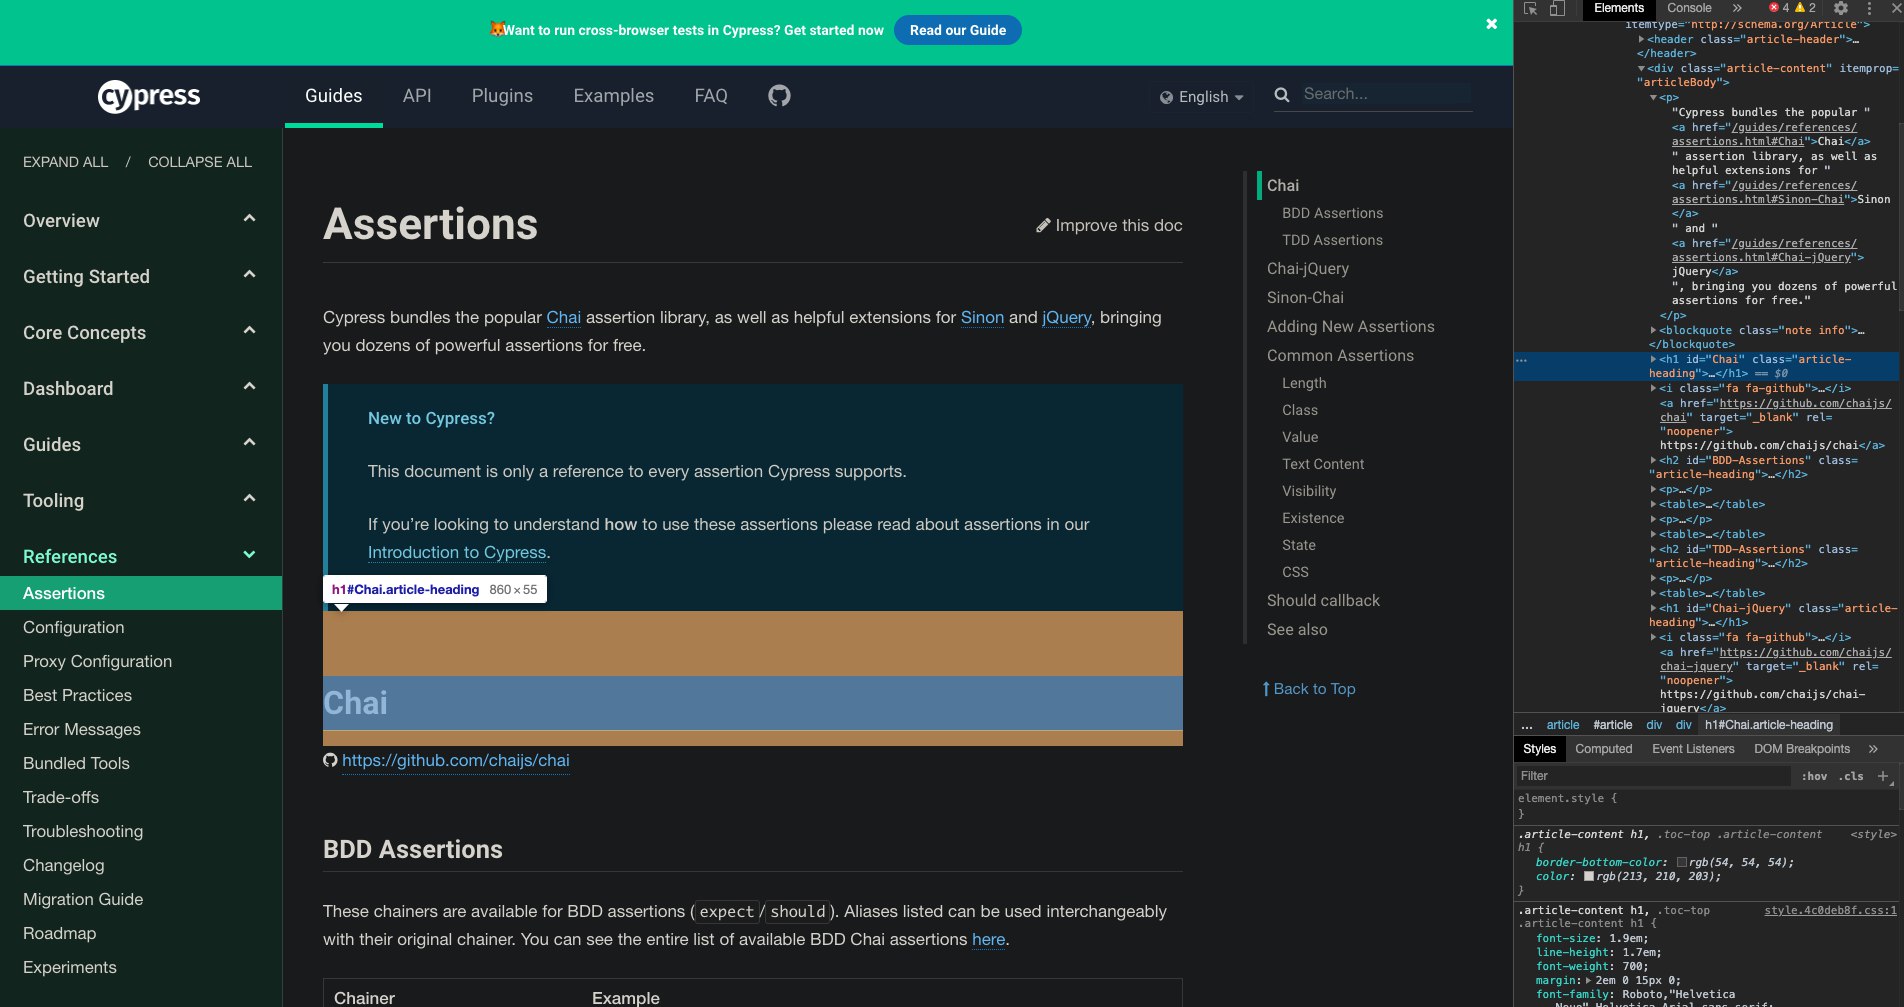Click the GitHub icon beside the chaijs link

click(330, 760)
